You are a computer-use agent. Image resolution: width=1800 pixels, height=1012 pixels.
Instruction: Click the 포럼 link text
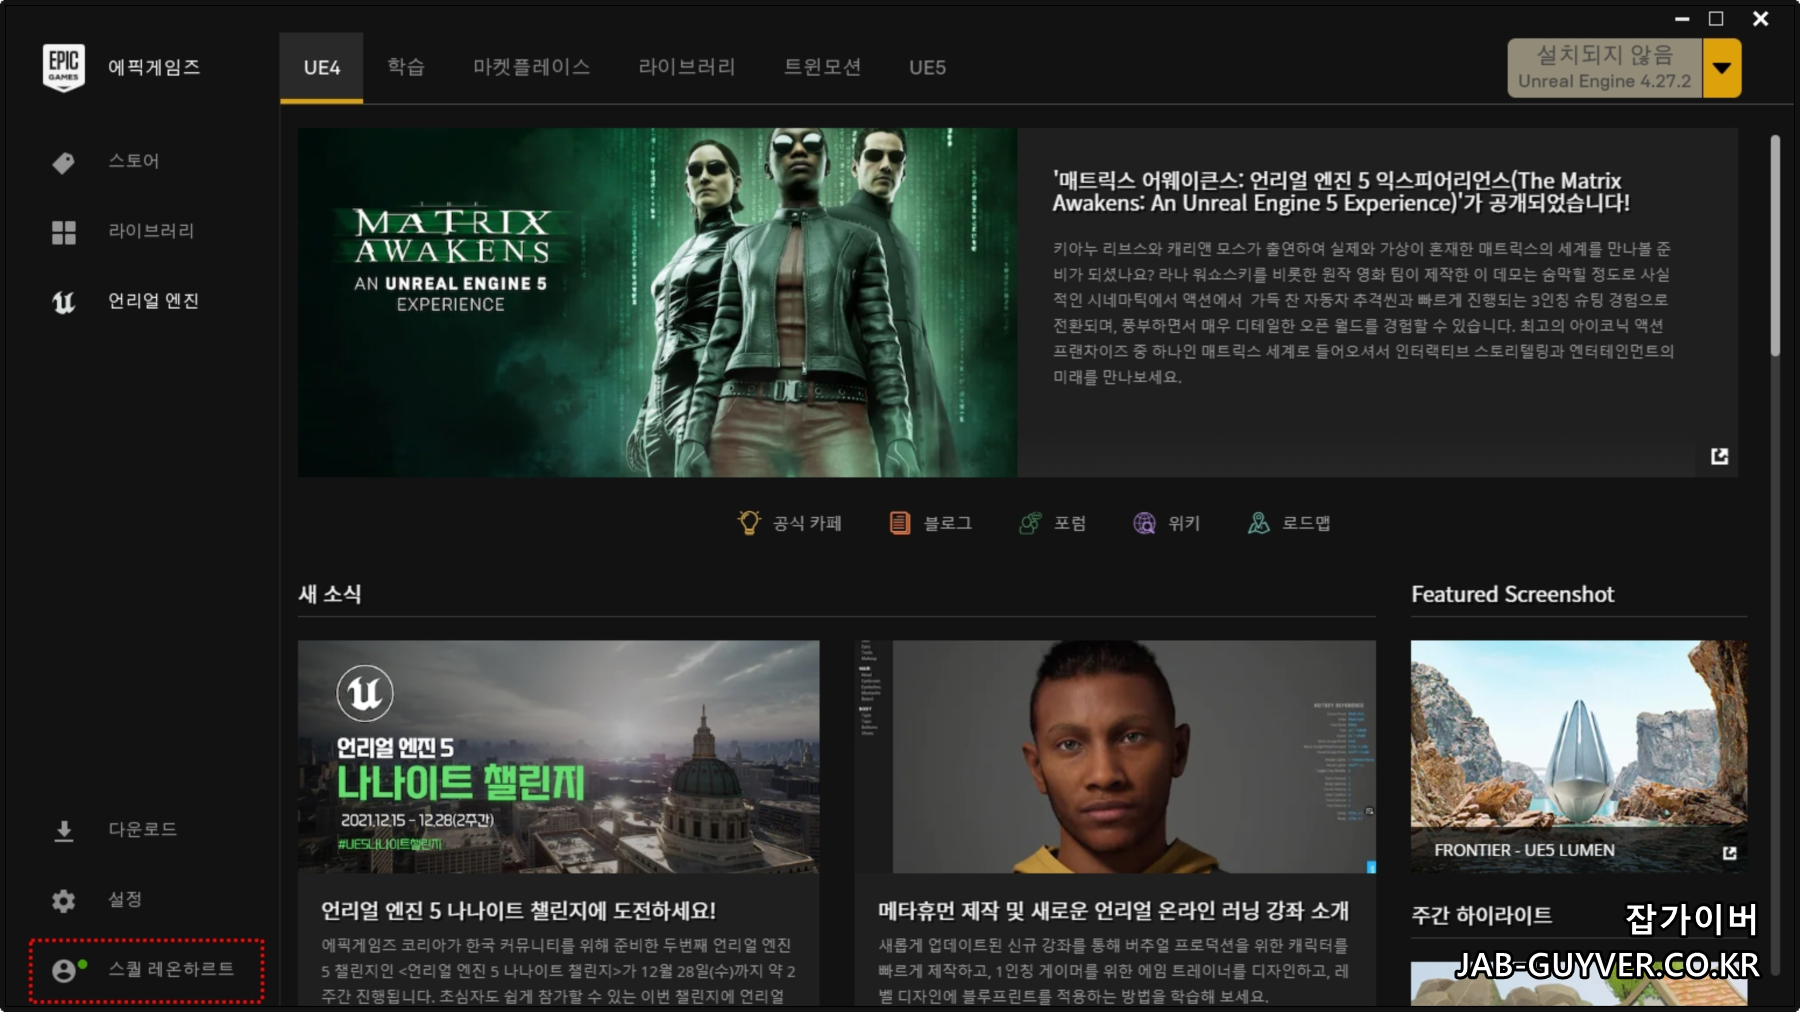[x=1070, y=523]
